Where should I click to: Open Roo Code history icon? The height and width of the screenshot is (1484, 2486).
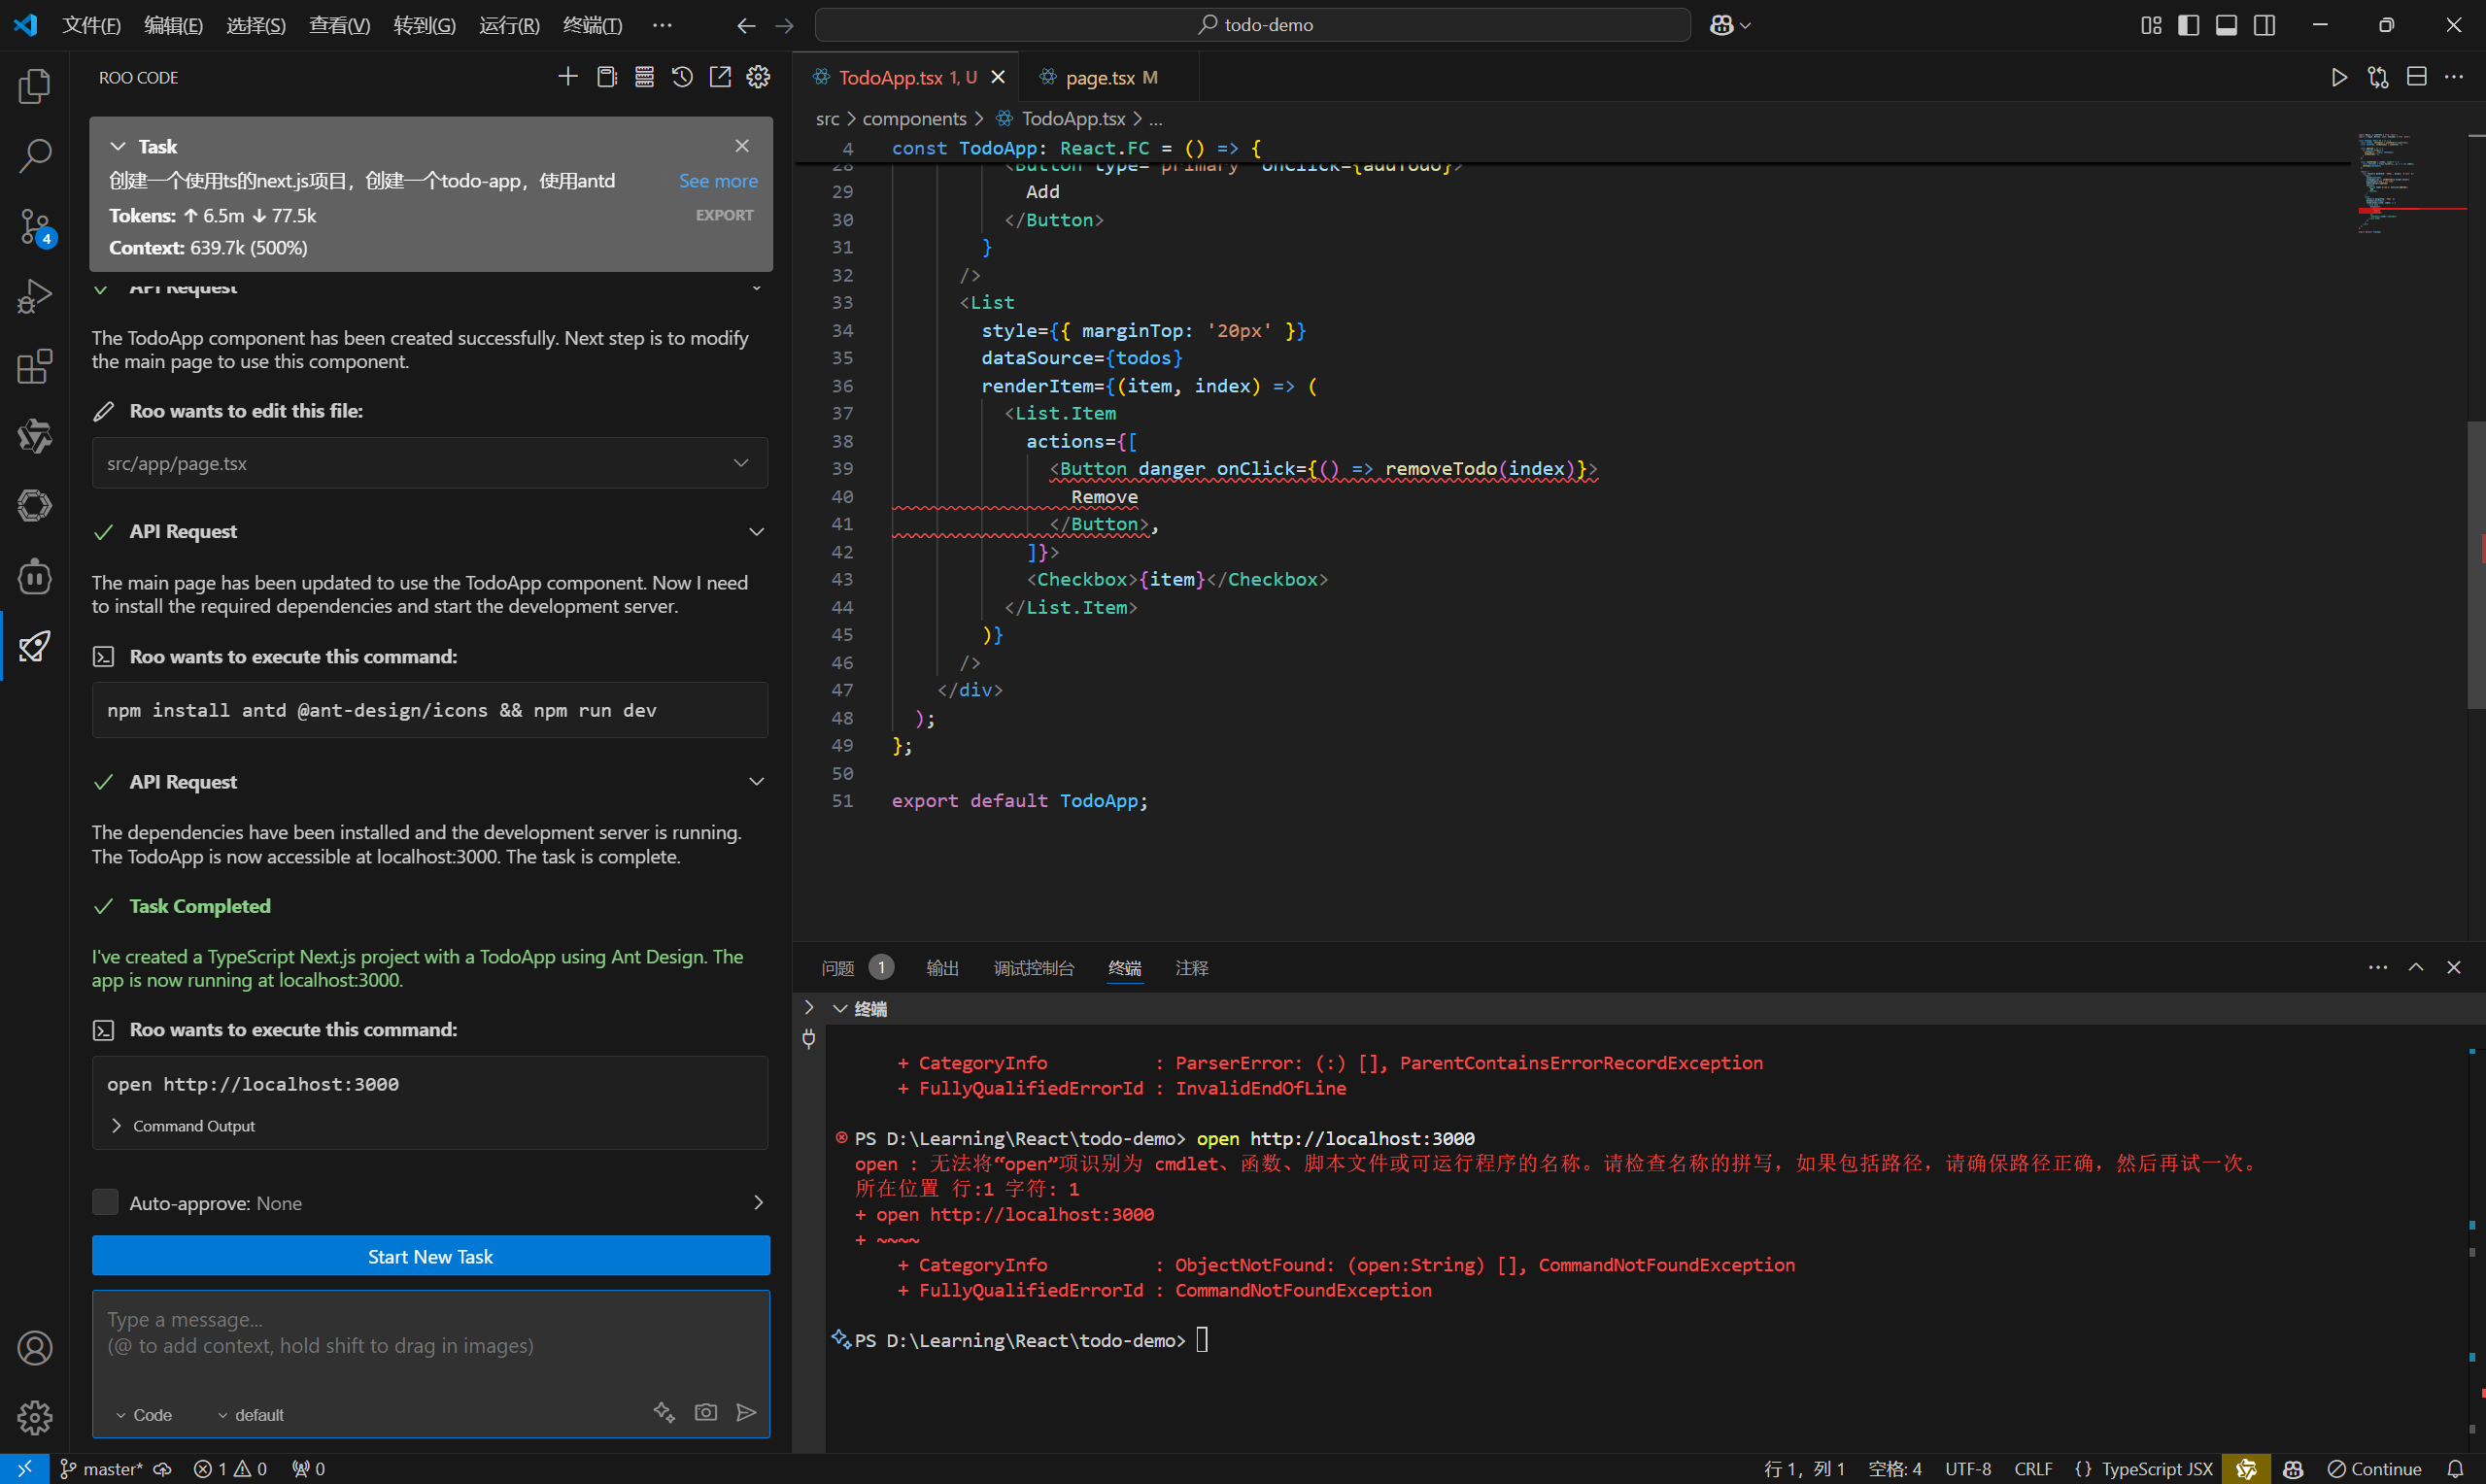click(682, 77)
